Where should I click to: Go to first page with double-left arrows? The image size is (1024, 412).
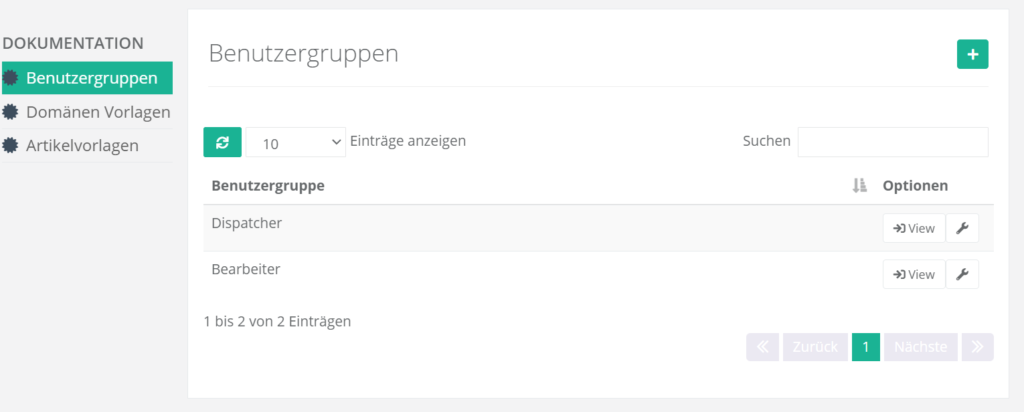point(762,347)
